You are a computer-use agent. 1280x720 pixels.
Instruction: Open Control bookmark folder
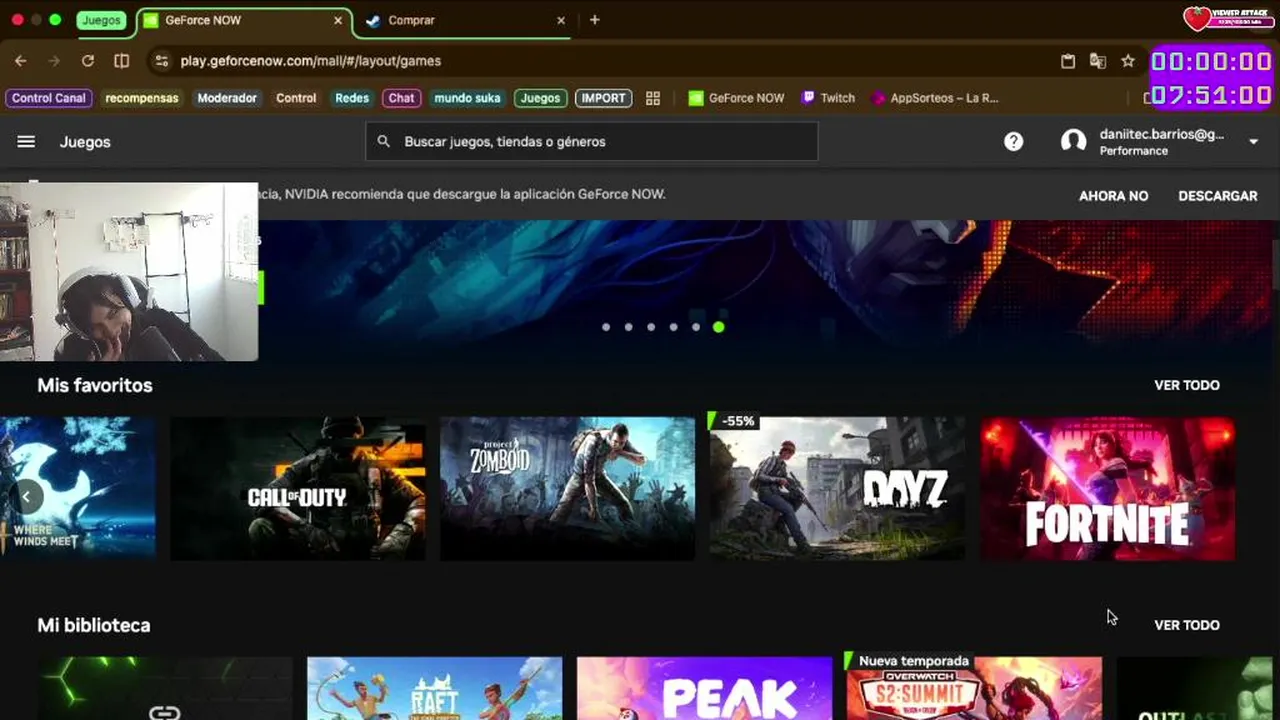tap(296, 98)
